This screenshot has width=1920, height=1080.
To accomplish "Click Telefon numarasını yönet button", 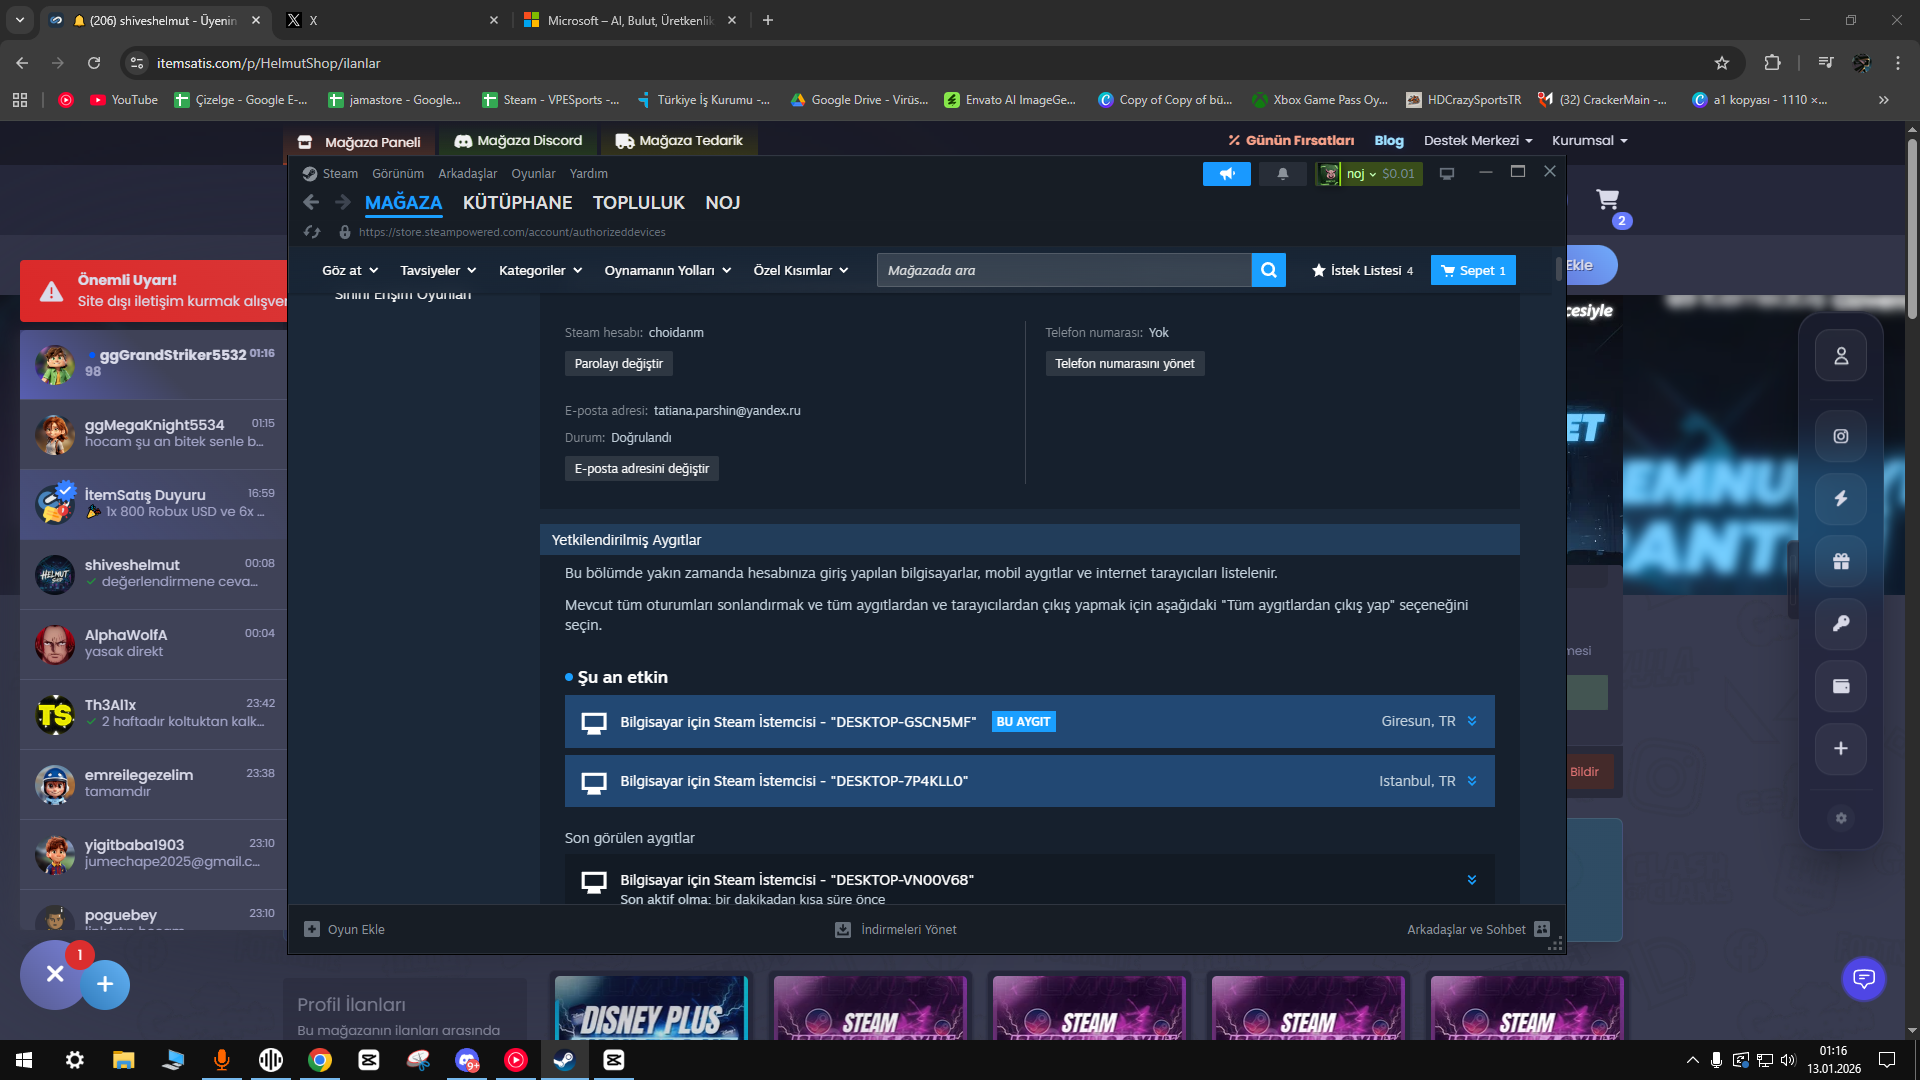I will 1124,364.
